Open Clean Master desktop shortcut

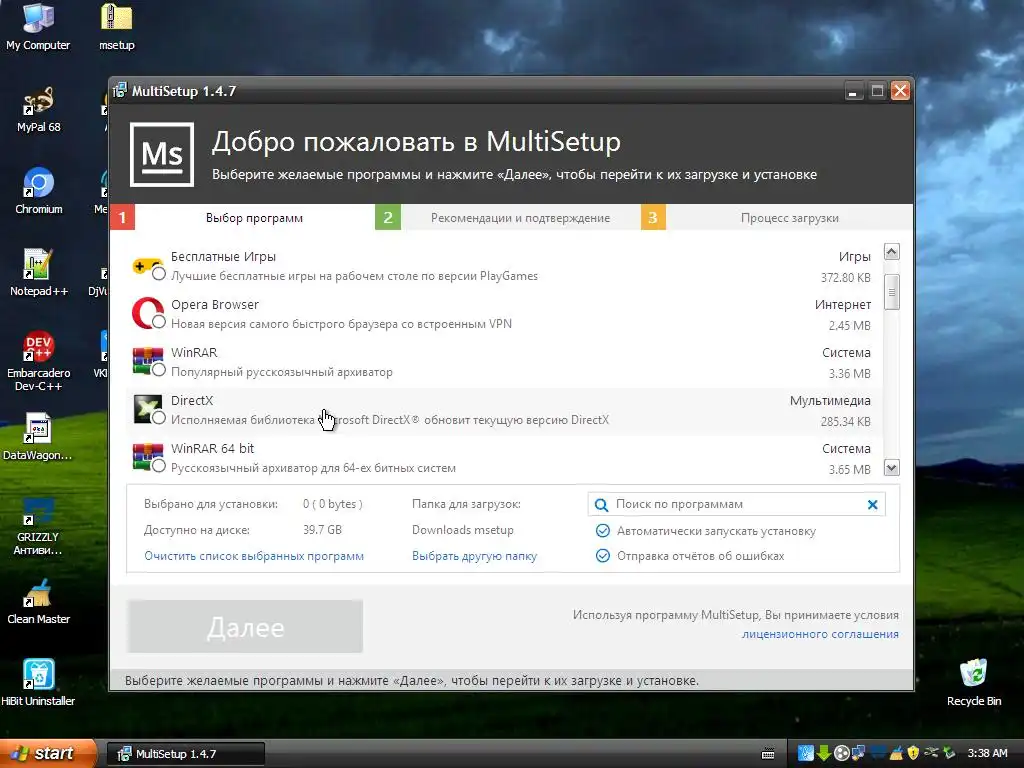click(x=39, y=601)
